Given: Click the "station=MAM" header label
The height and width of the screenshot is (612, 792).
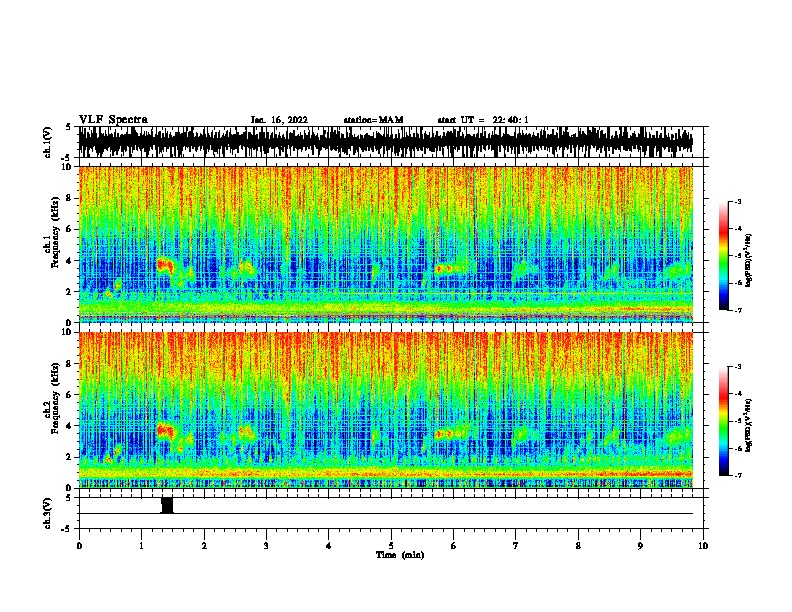Looking at the screenshot, I should 373,120.
